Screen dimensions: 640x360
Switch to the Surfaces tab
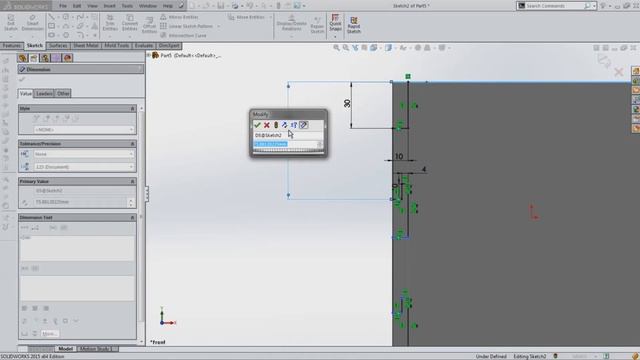coord(58,46)
